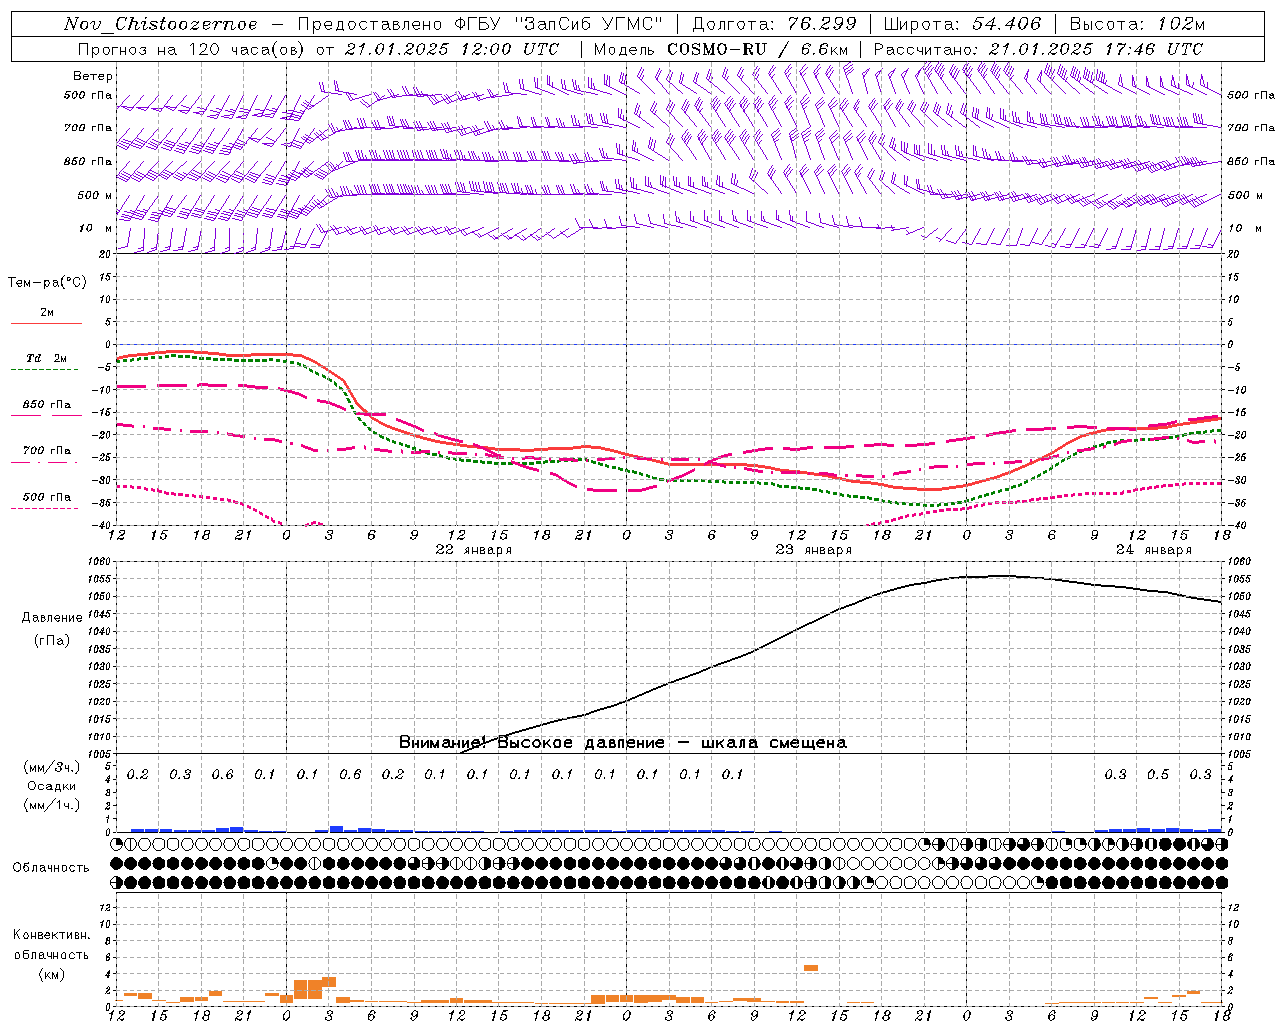Click the Ветер panel label
This screenshot has width=1280, height=1024.
pos(93,76)
